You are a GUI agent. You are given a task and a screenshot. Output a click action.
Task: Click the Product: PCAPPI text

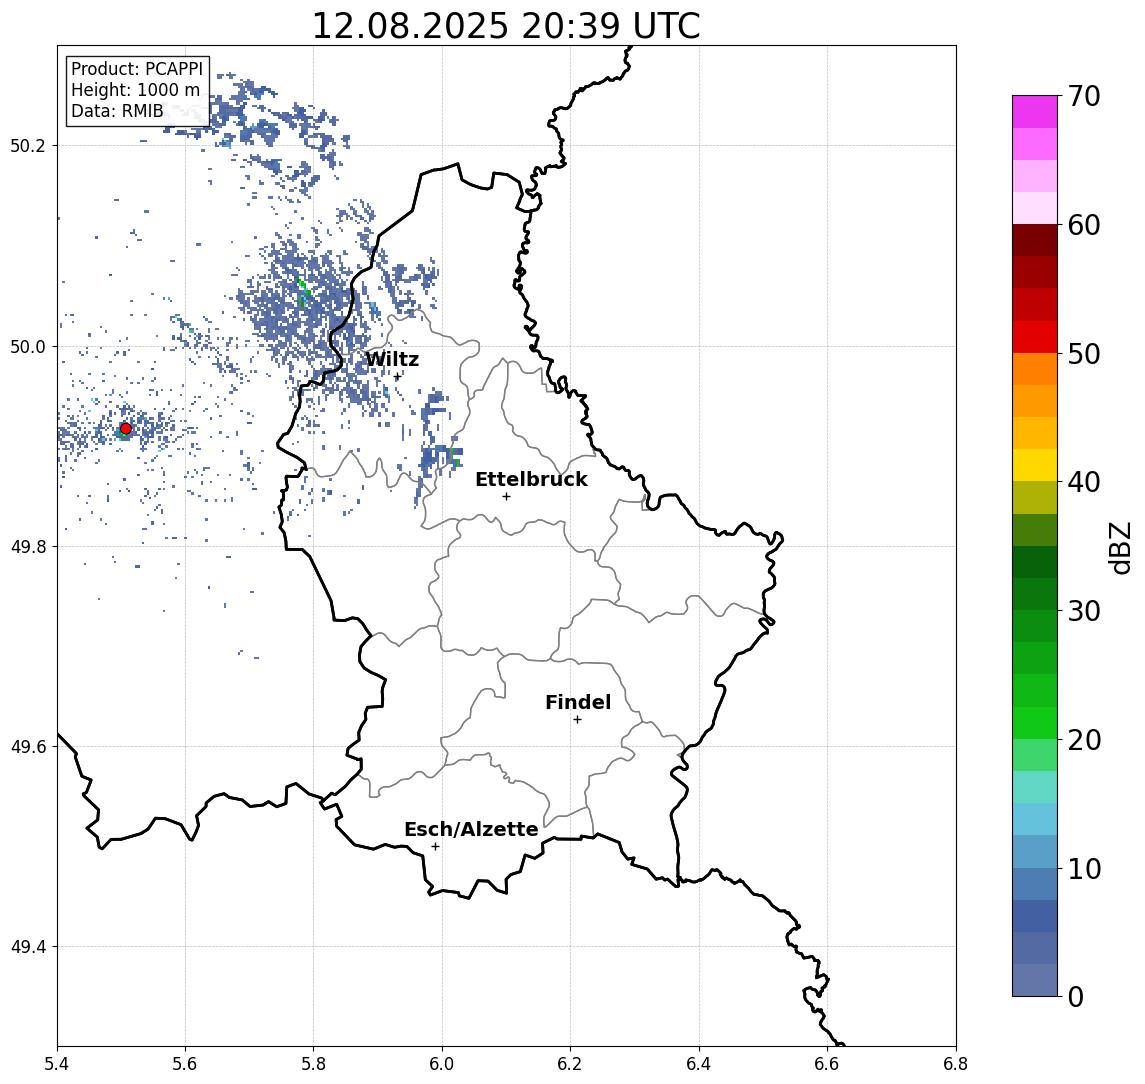pyautogui.click(x=137, y=69)
